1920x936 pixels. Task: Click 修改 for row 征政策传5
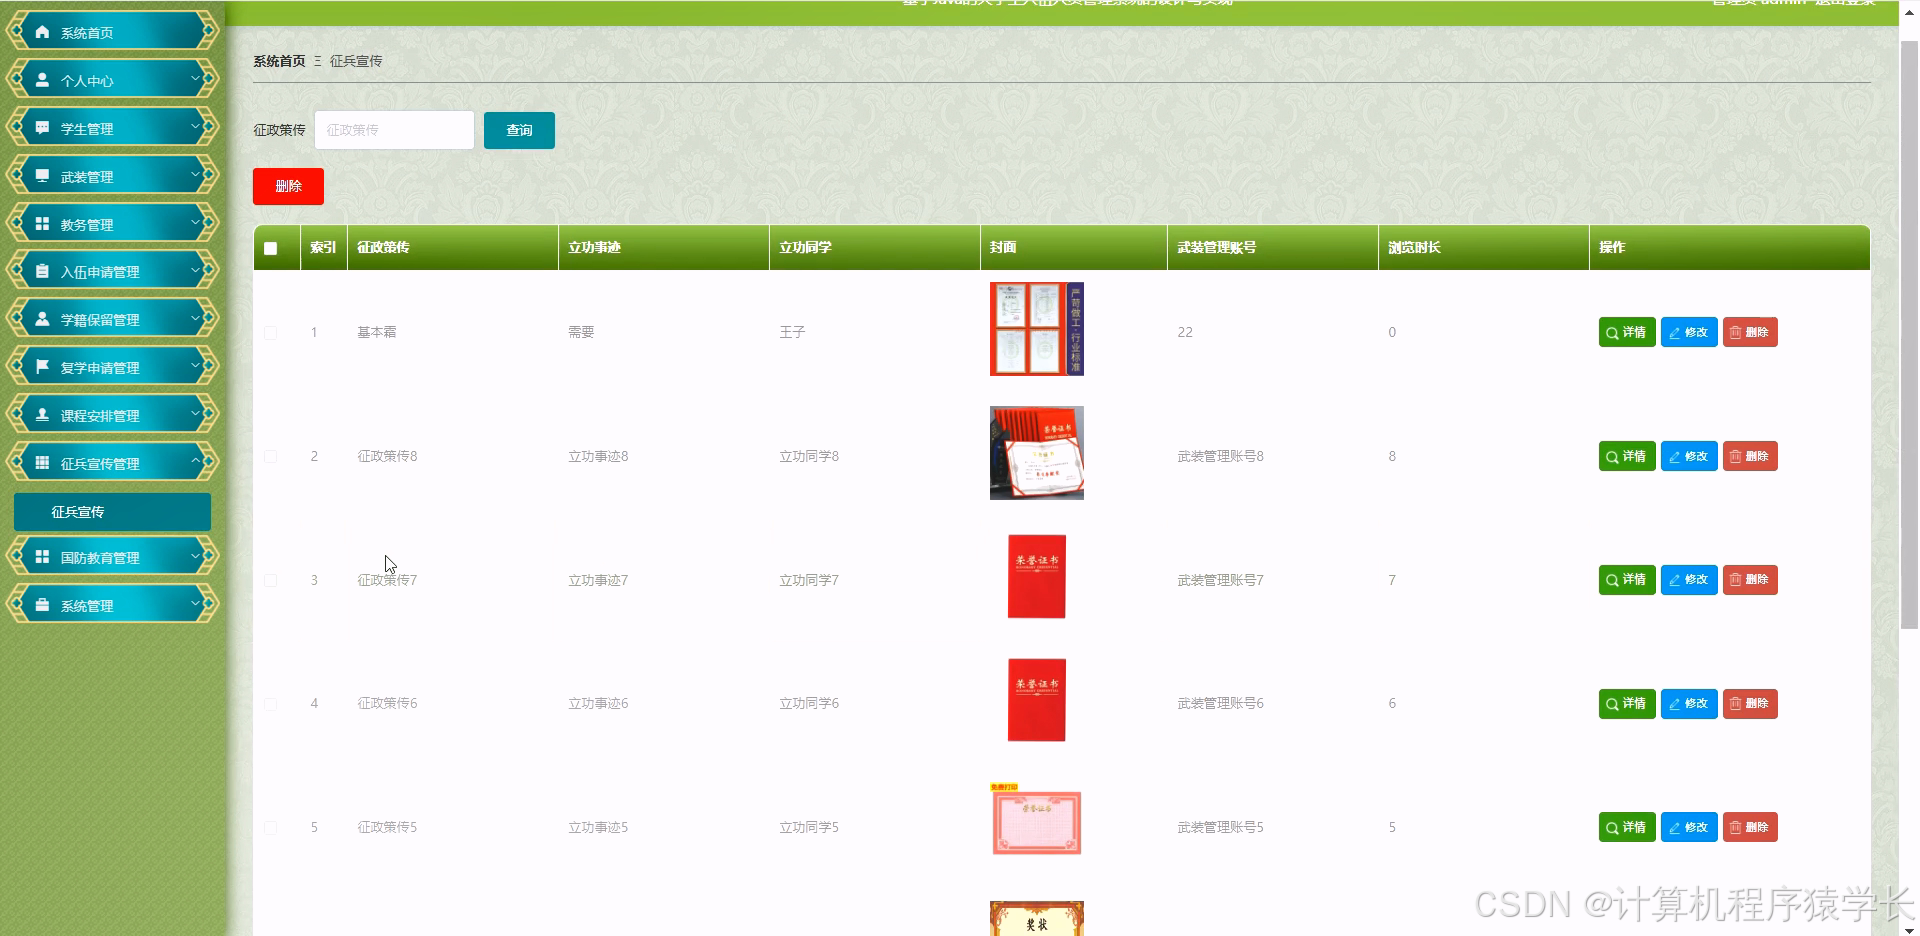point(1689,827)
